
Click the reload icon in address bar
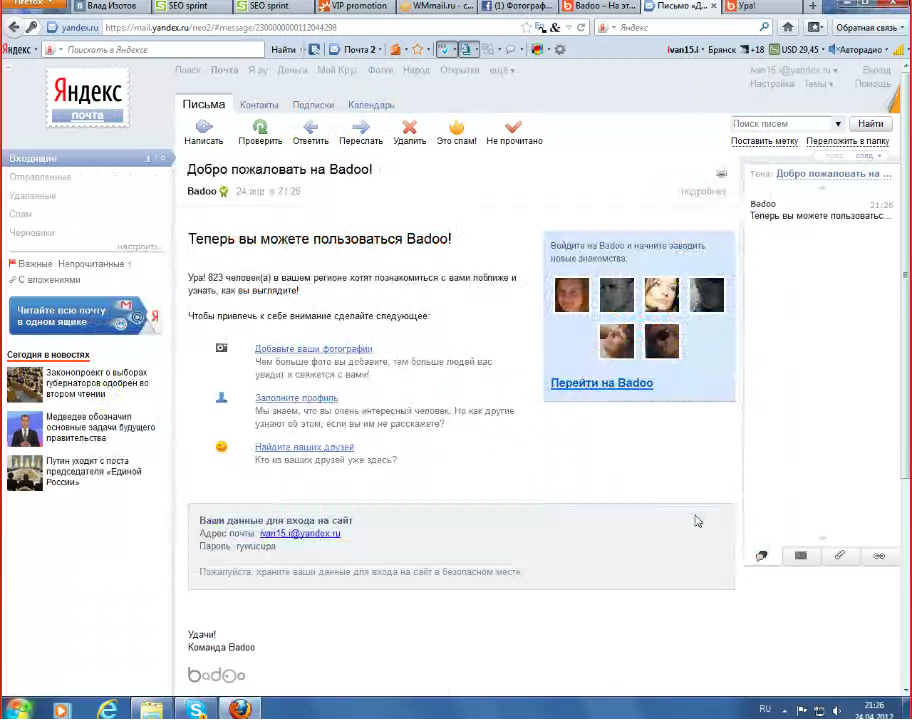[580, 27]
